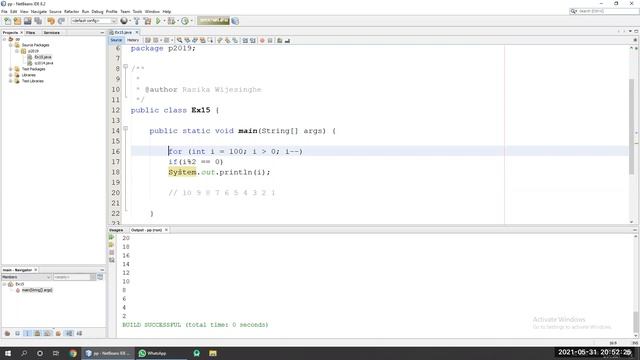Expand the Libraries node
640x360 pixels.
point(11,75)
